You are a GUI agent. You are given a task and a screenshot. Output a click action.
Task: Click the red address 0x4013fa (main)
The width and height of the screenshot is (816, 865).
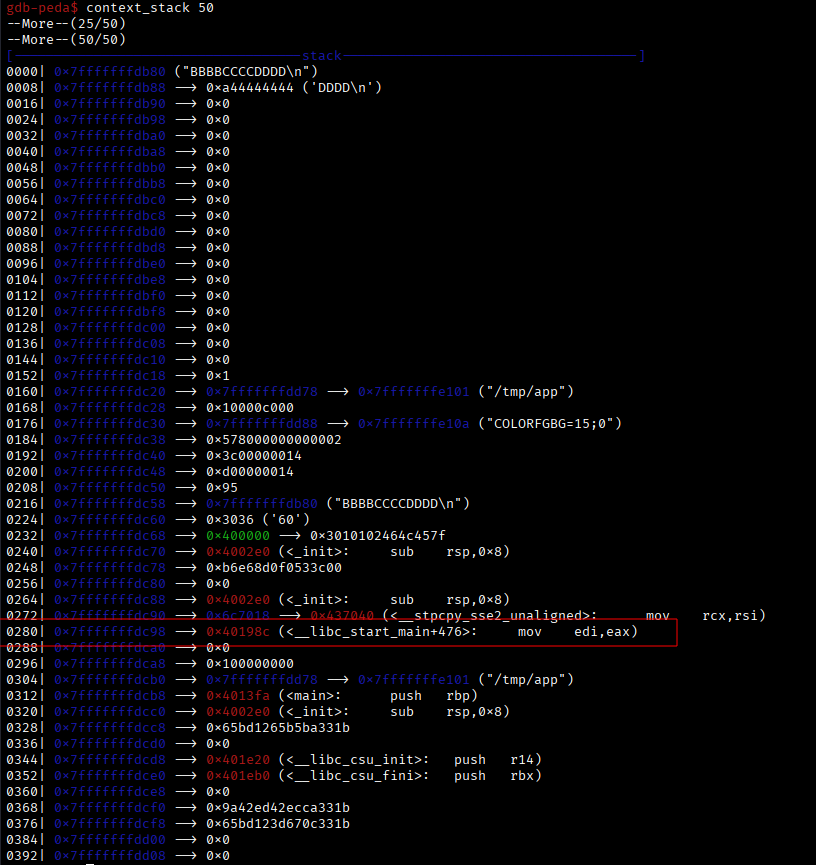pos(238,696)
